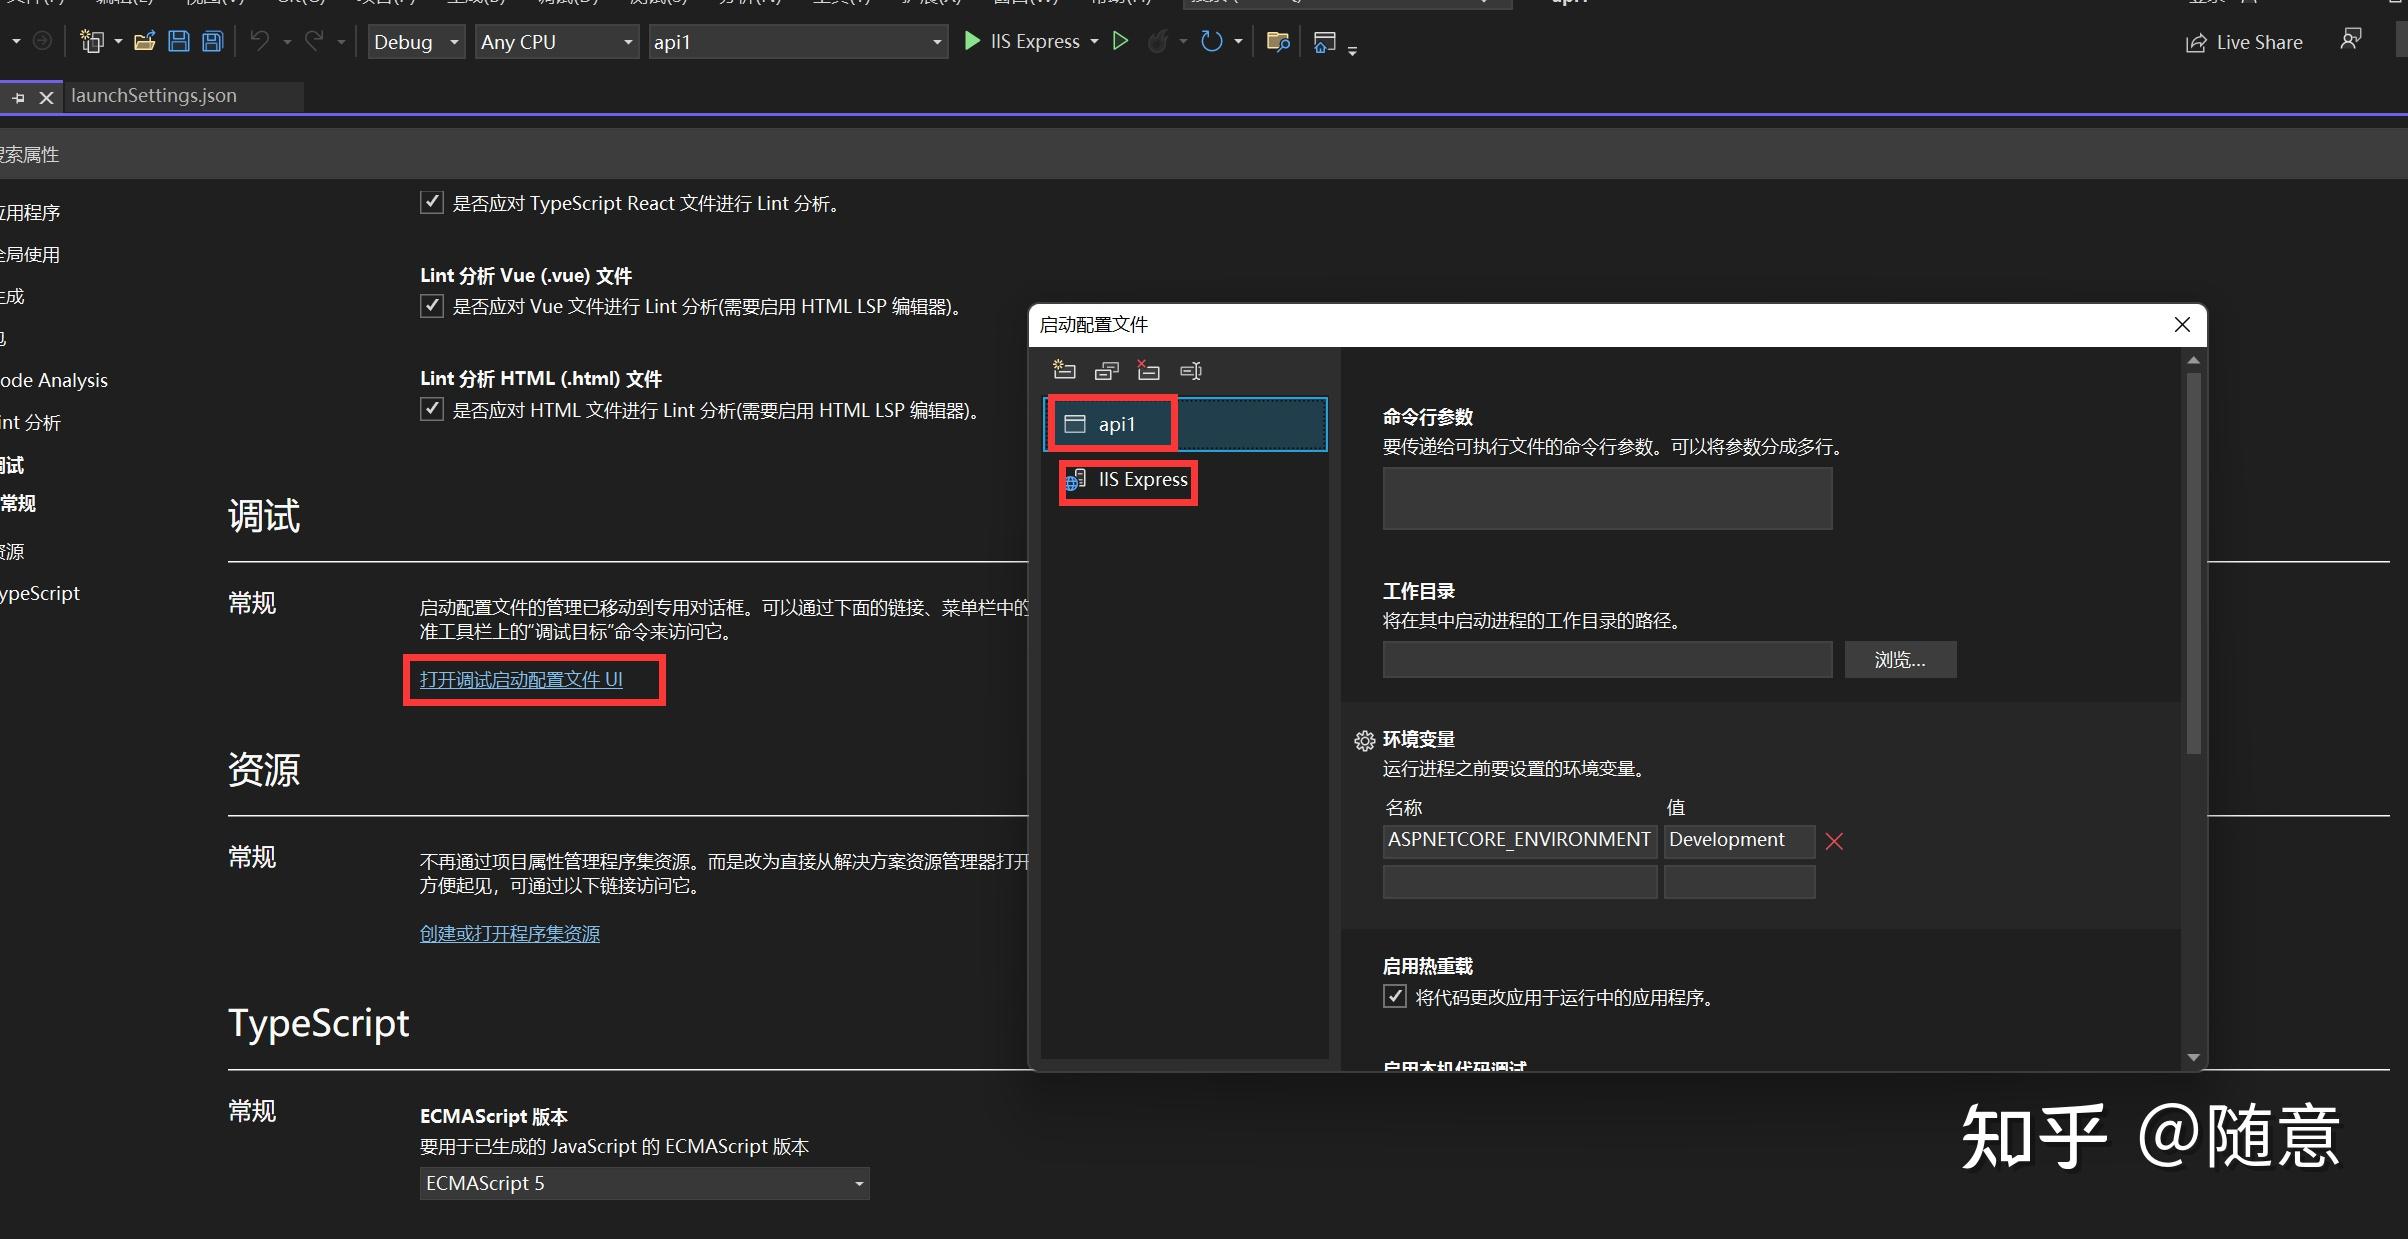Create a new launch profile
Screen dimensions: 2408x1239
[x=1064, y=370]
